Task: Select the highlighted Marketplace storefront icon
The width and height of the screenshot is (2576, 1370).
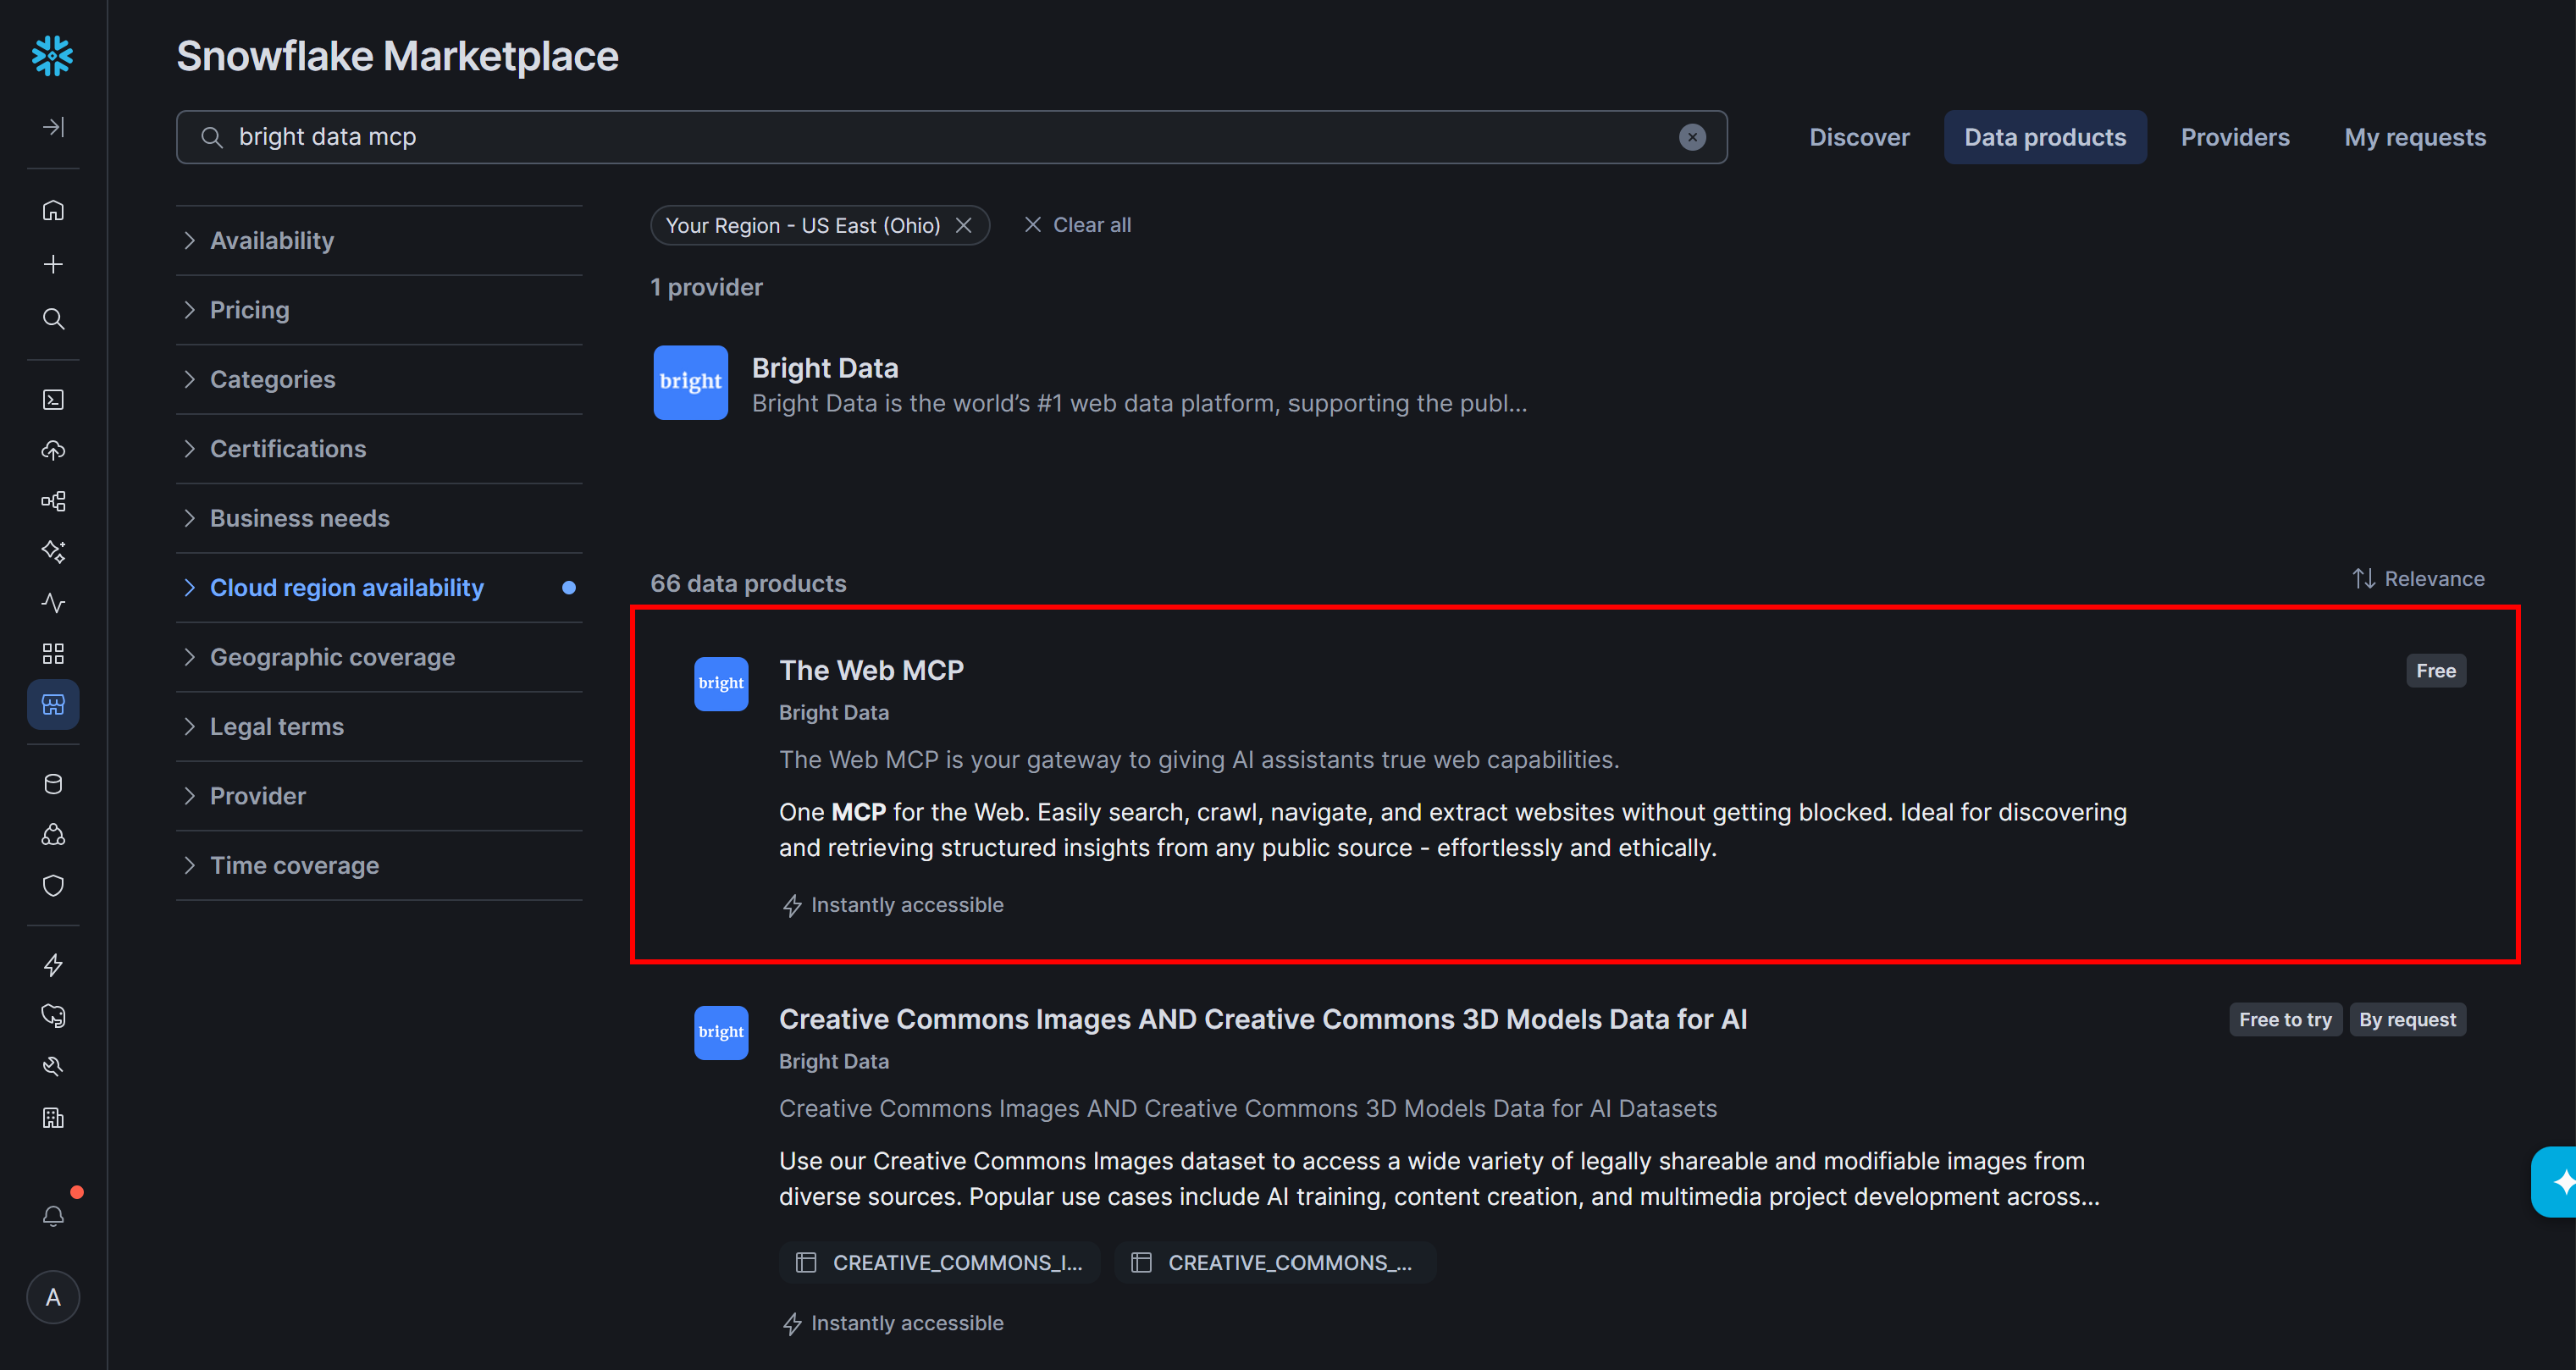Action: click(x=53, y=705)
